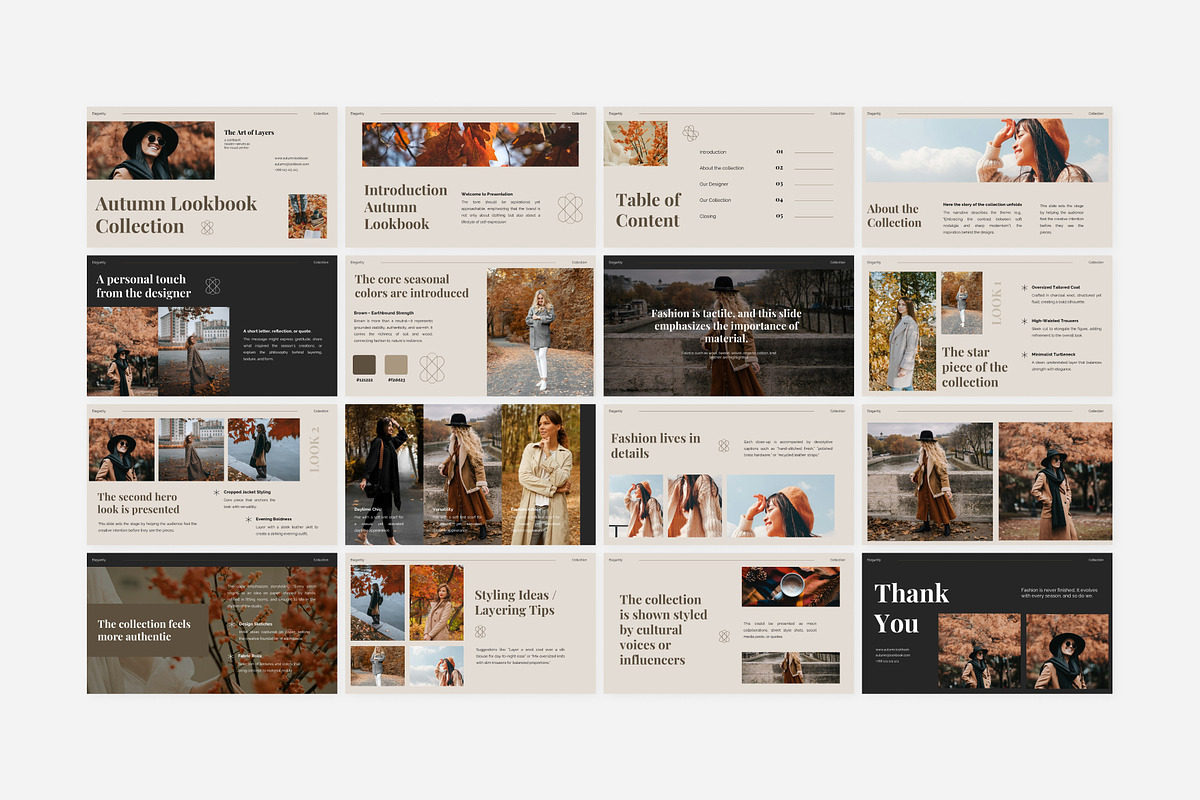
Task: Click the vertical 'LOOK 2' label
Action: (314, 448)
